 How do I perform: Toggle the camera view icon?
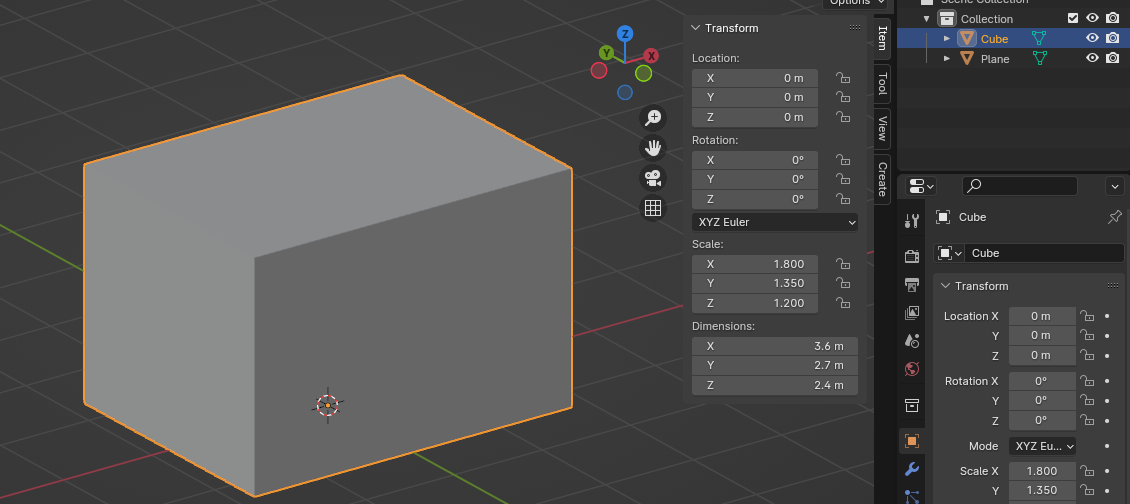[x=653, y=177]
